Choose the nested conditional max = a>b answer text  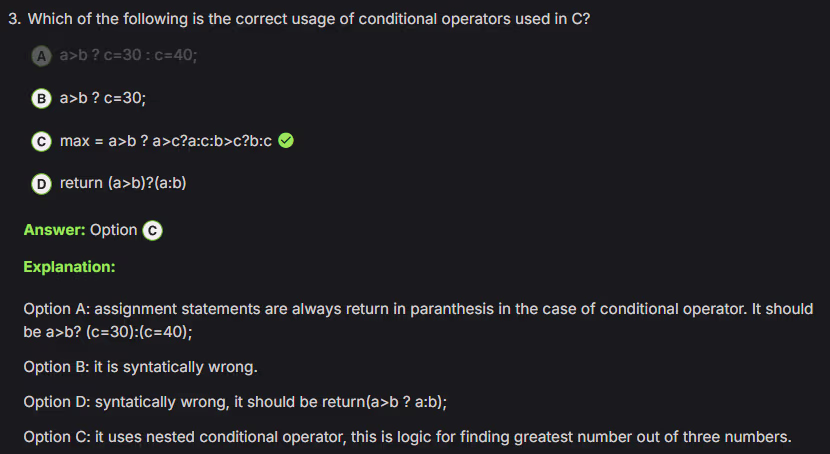[166, 141]
